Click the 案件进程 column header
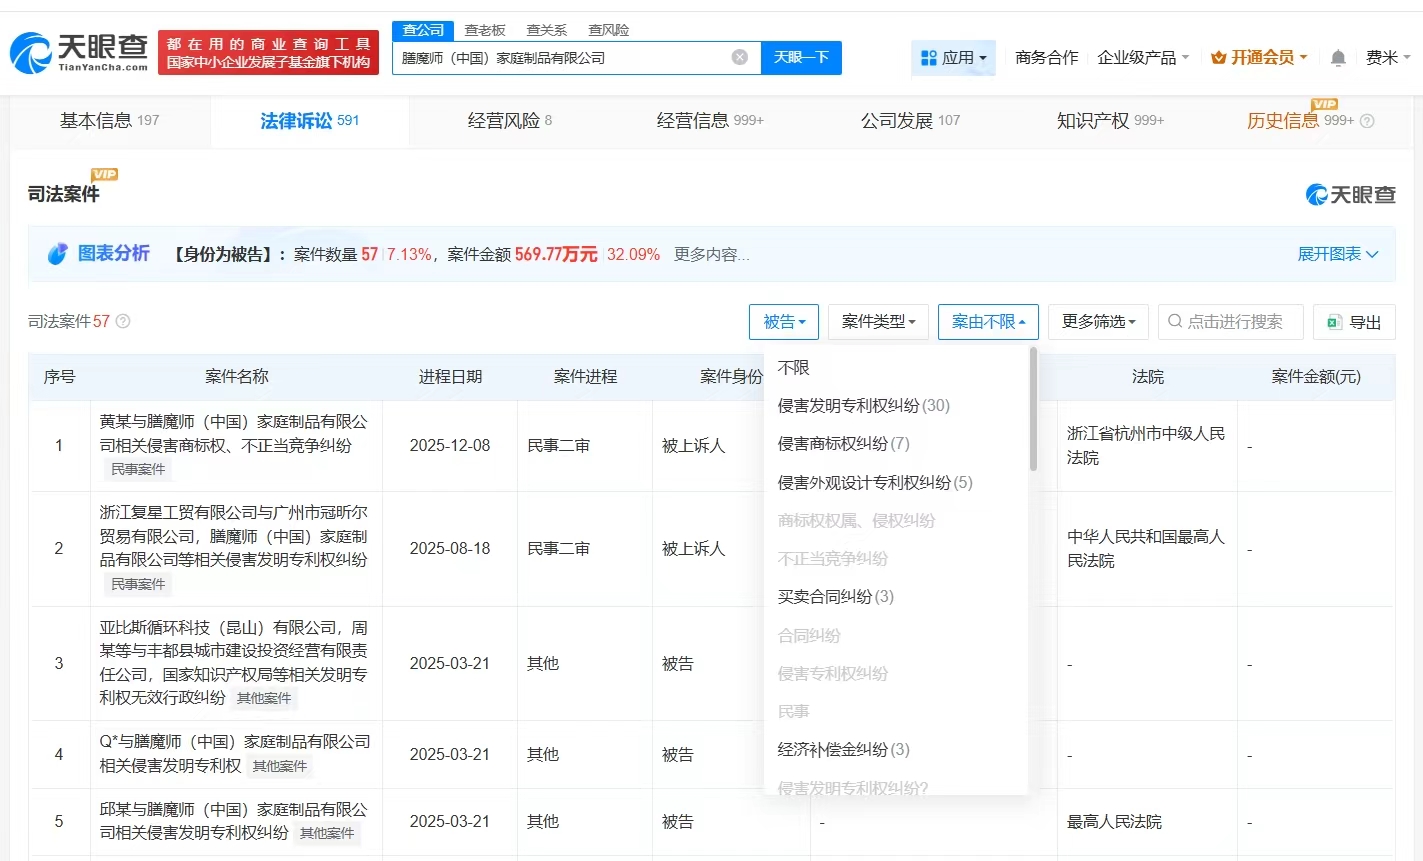The width and height of the screenshot is (1423, 861). coord(585,377)
